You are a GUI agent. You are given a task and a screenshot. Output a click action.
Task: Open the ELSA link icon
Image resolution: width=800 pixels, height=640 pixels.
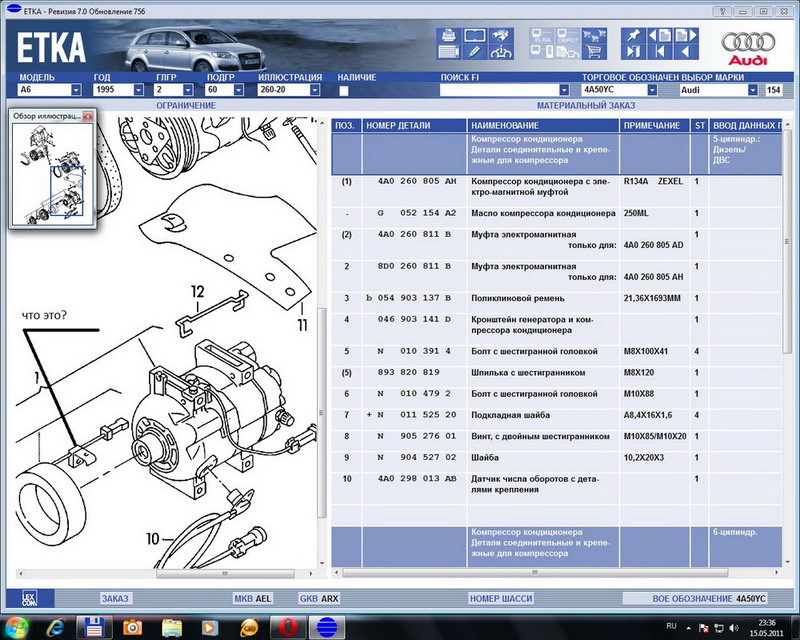pyautogui.click(x=542, y=35)
